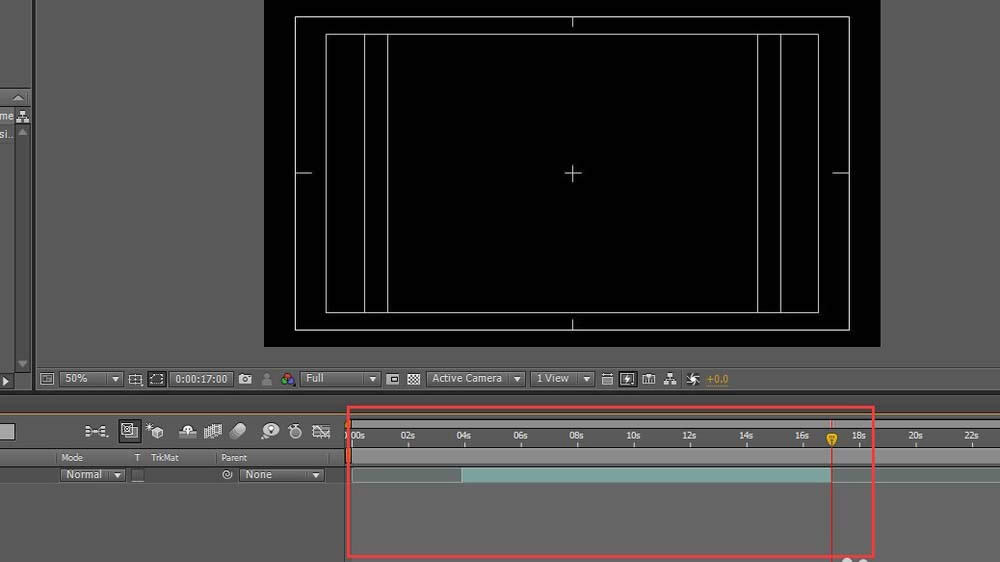Open the 50% magnification dropdown
This screenshot has height=562, width=1000.
[91, 379]
